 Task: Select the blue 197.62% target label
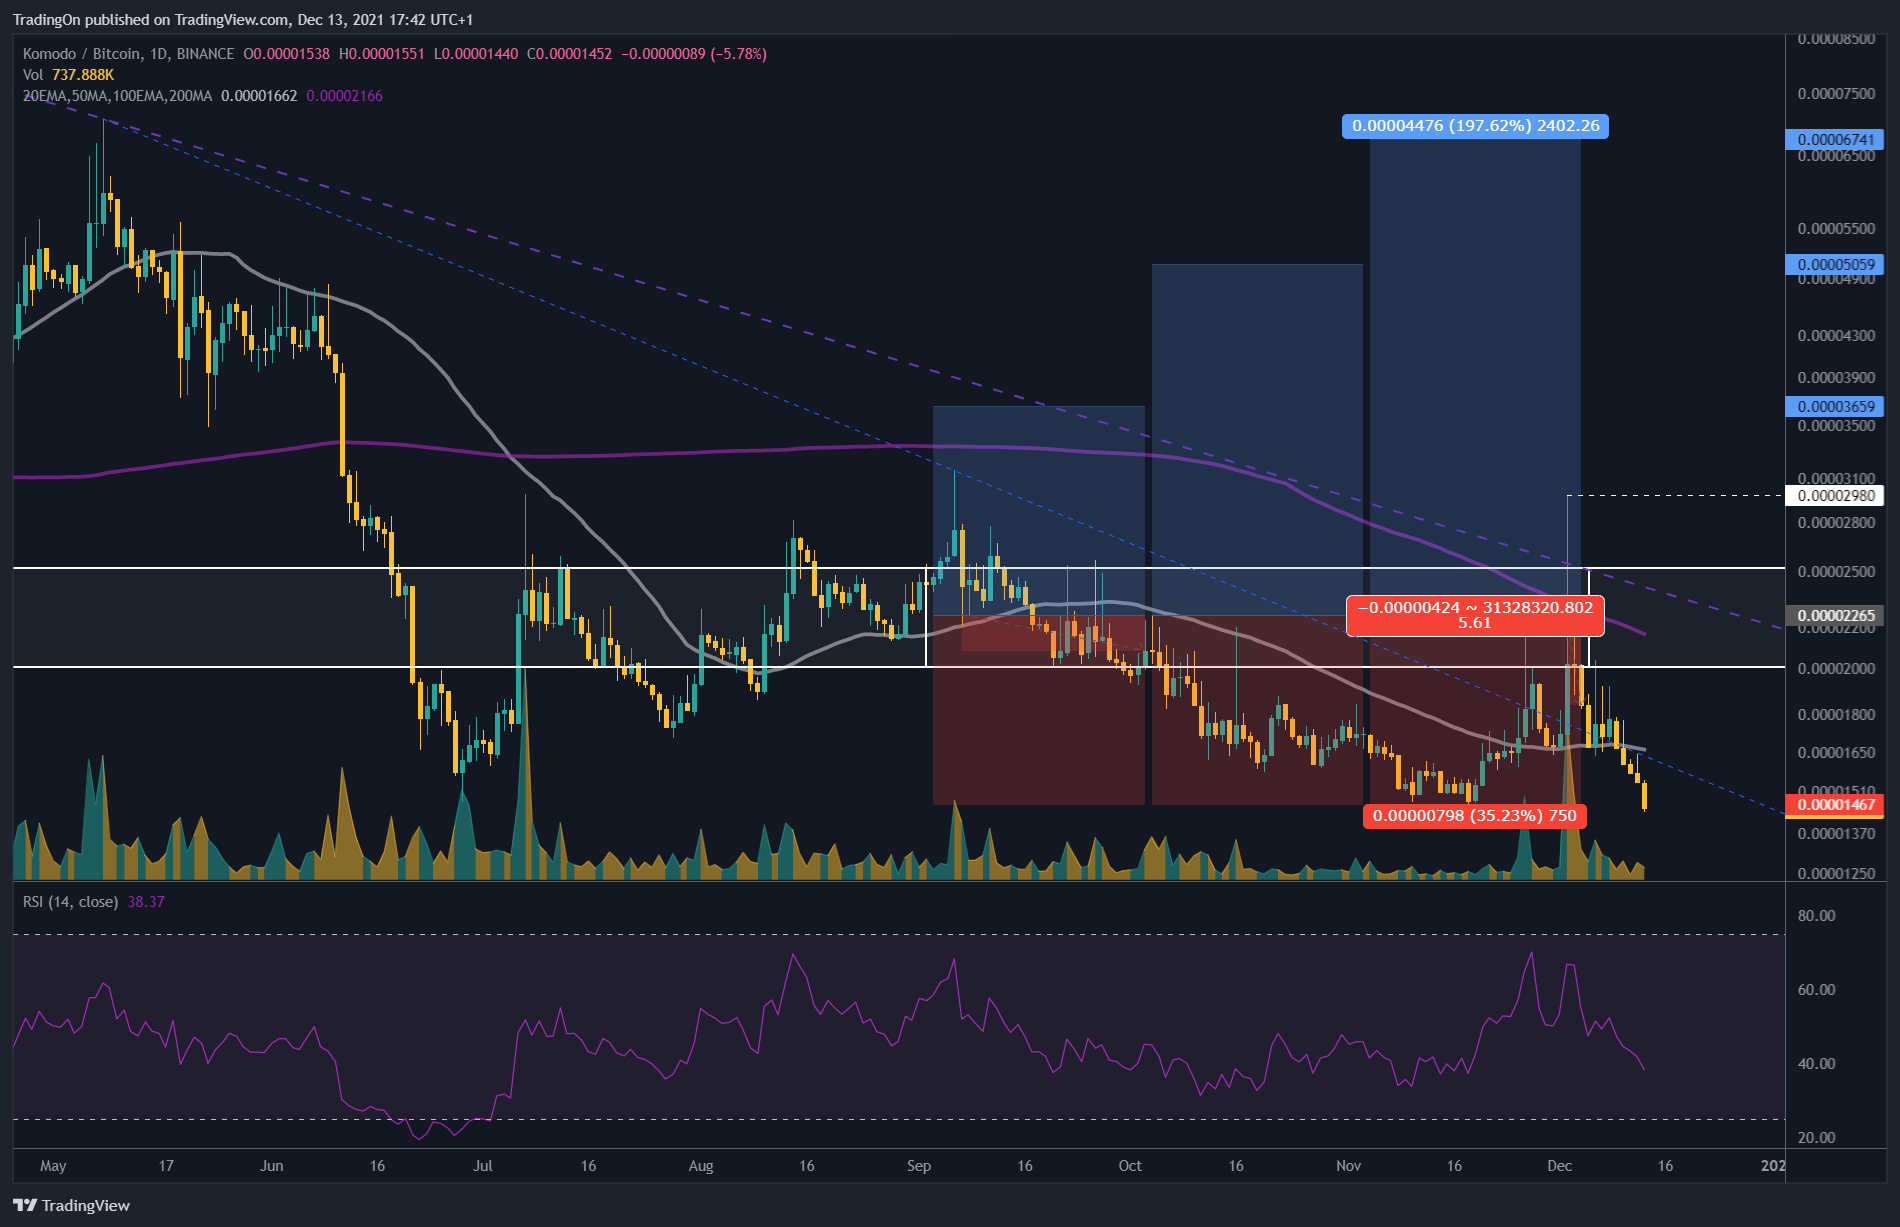point(1475,126)
